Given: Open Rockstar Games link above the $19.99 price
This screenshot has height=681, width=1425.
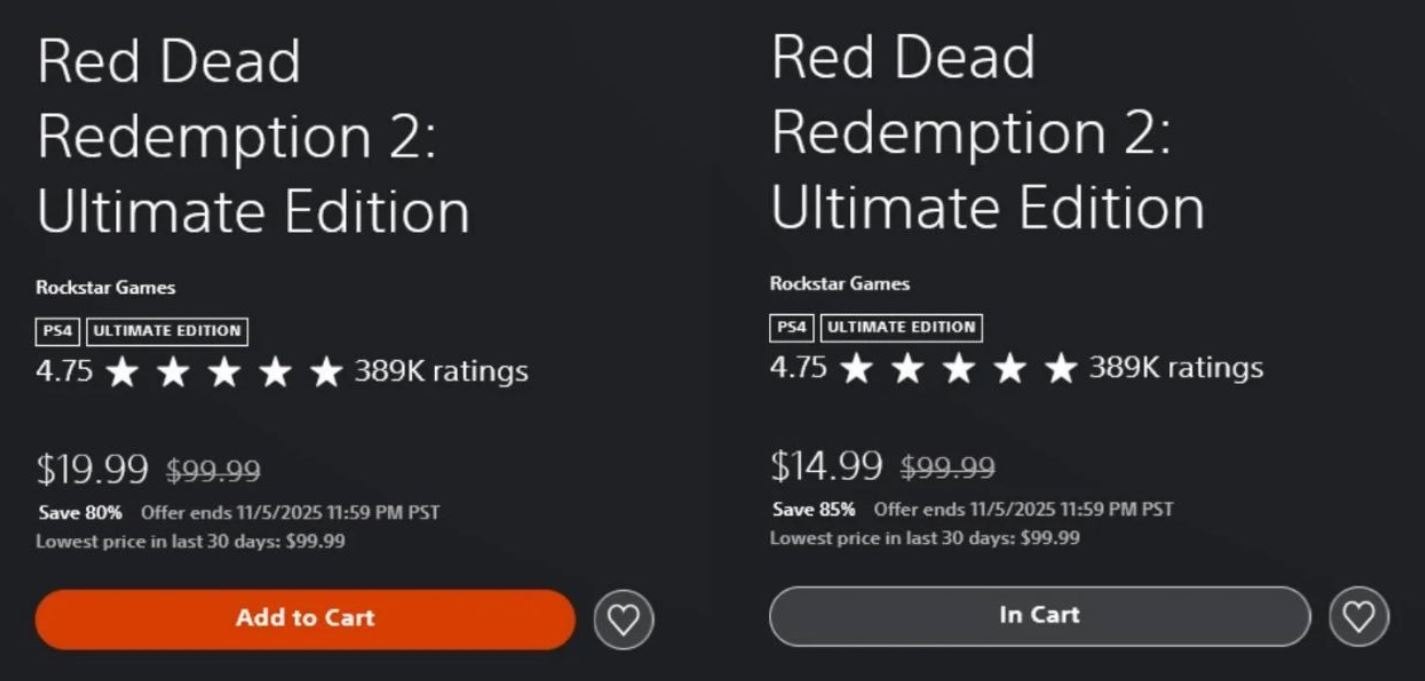Looking at the screenshot, I should tap(105, 288).
